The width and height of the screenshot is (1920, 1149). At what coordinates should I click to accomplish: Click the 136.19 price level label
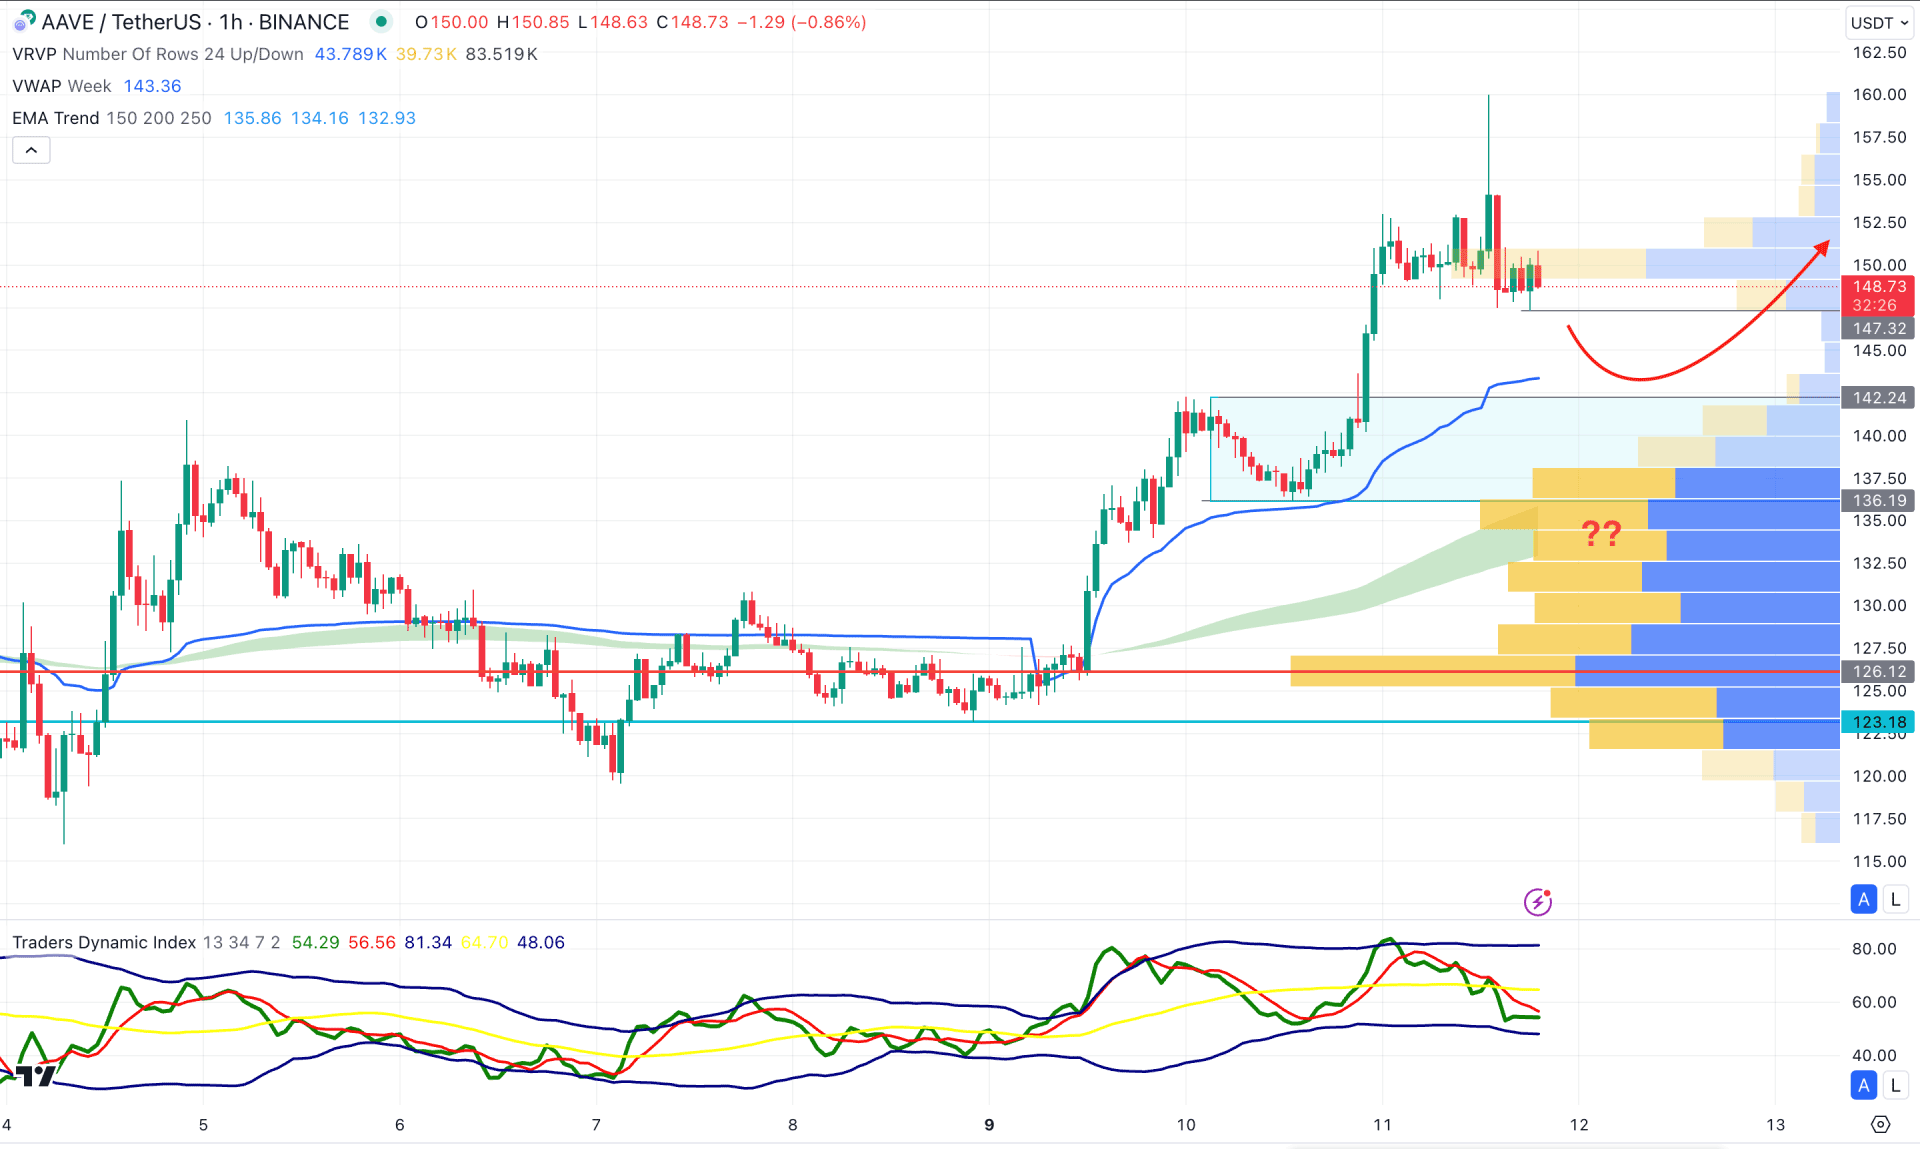point(1878,500)
